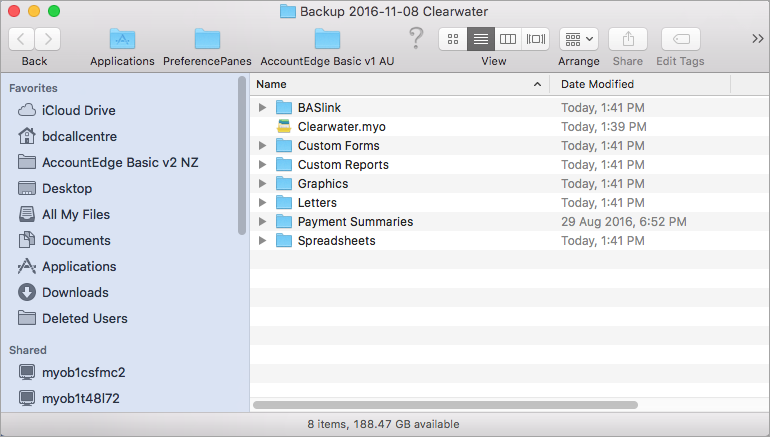Open iCloud Drive in sidebar

coord(78,110)
